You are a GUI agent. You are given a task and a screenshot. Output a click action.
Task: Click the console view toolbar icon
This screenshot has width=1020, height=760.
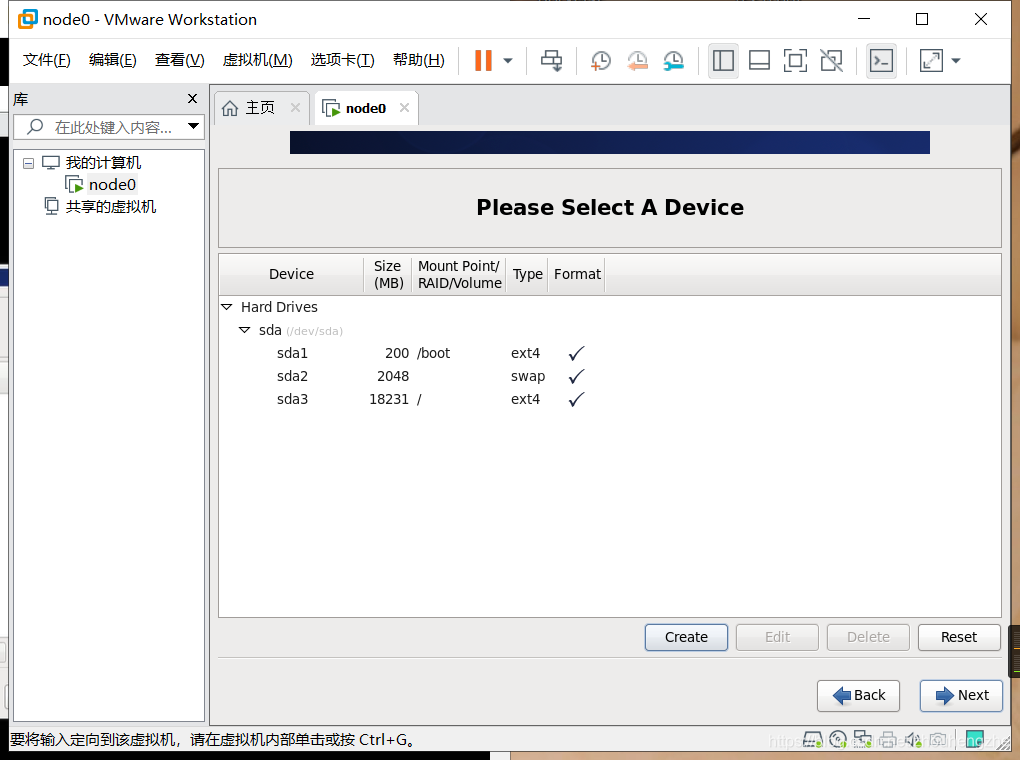(881, 61)
